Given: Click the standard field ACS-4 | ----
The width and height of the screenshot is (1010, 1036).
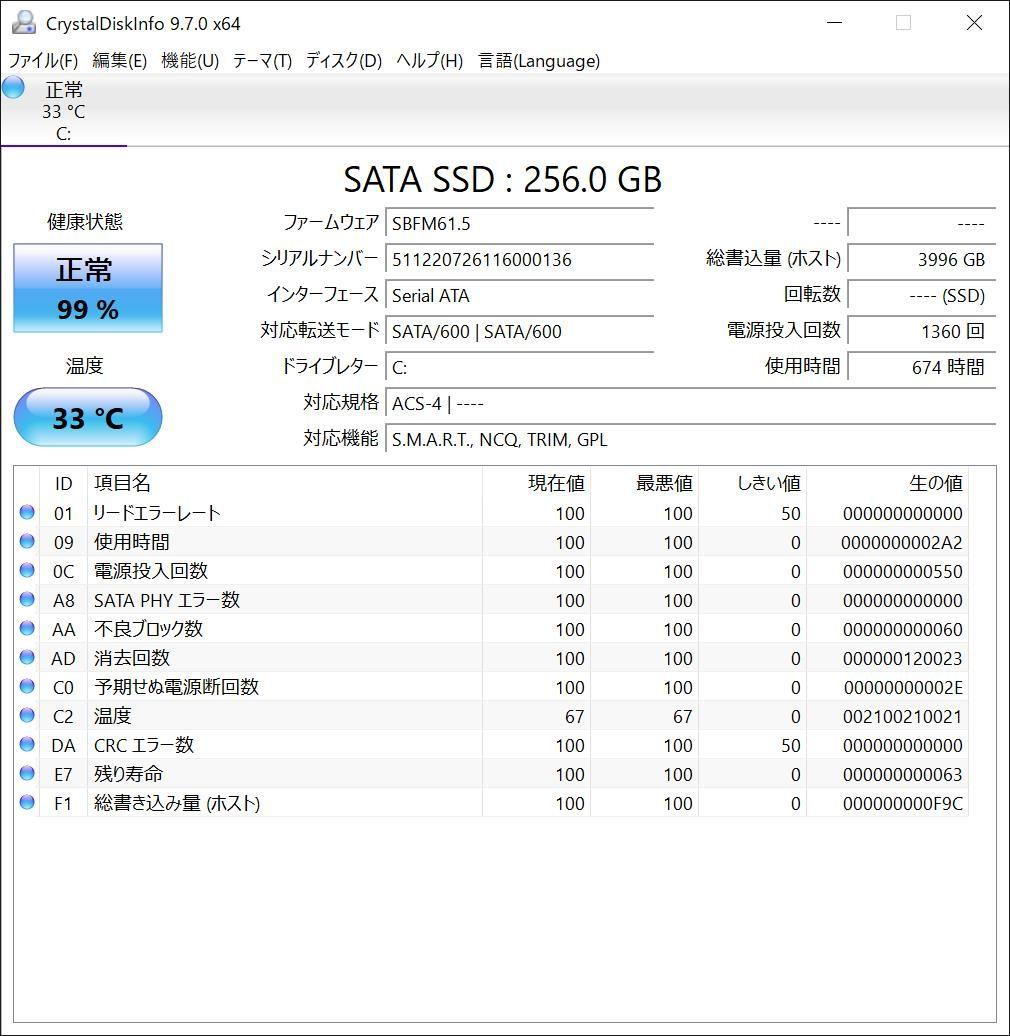Looking at the screenshot, I should 691,403.
